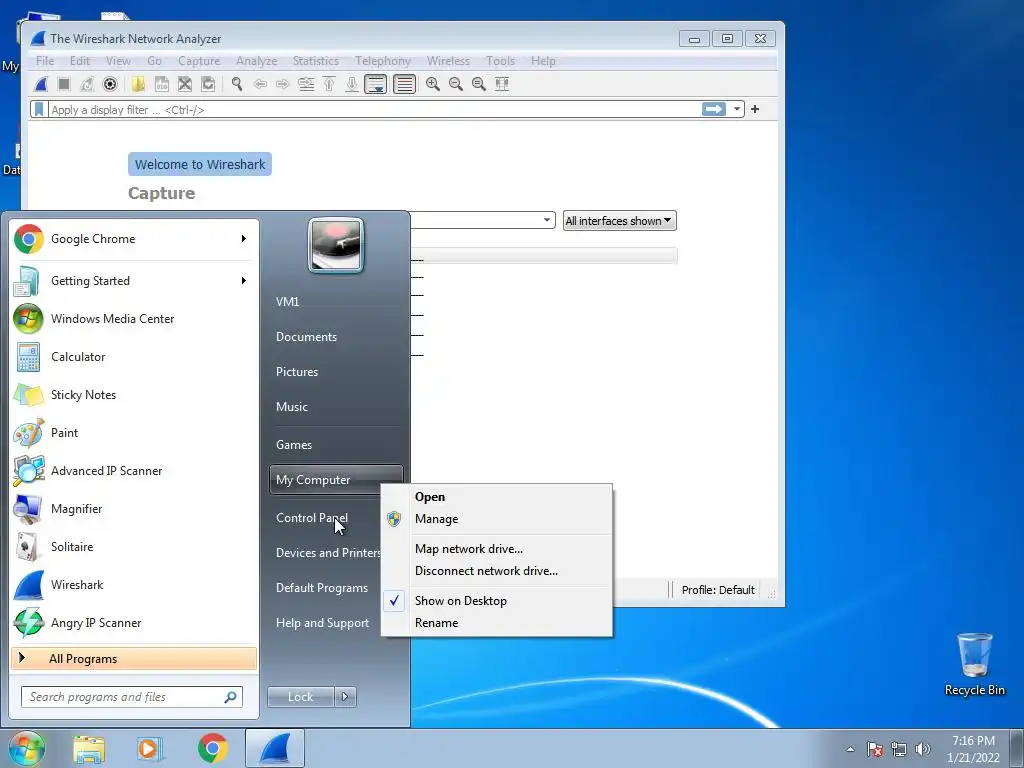
Task: Add a display filter button with plus
Action: tap(755, 109)
